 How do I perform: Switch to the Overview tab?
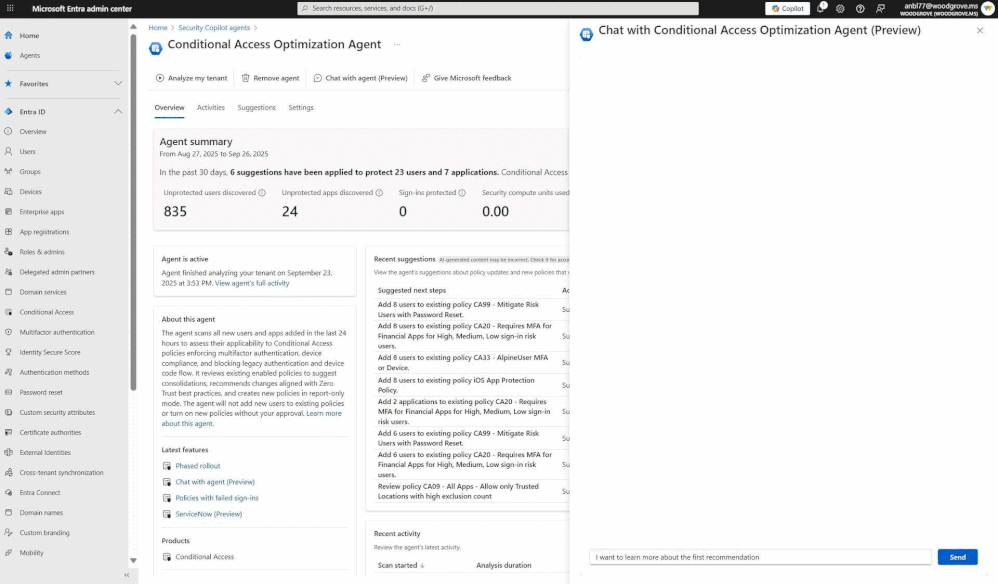click(169, 108)
